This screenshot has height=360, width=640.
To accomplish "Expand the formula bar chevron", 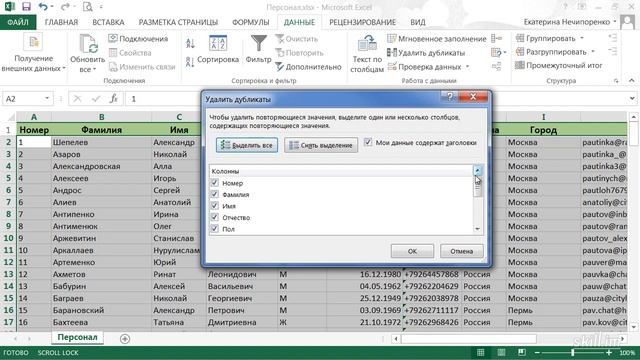I will [632, 98].
